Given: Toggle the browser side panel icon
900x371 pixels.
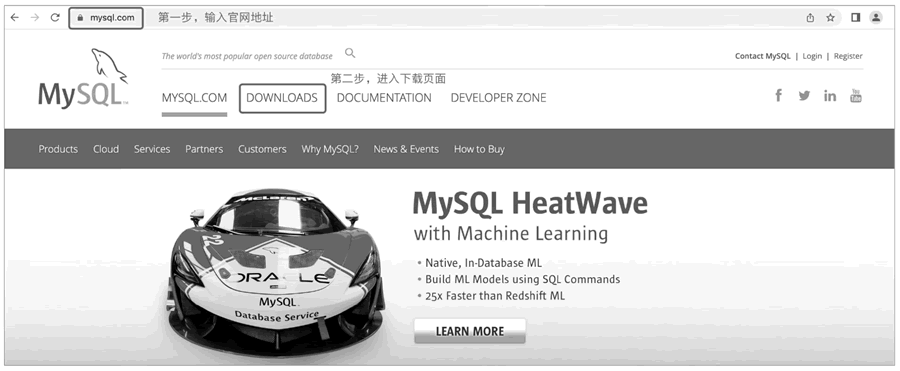Looking at the screenshot, I should (x=855, y=18).
